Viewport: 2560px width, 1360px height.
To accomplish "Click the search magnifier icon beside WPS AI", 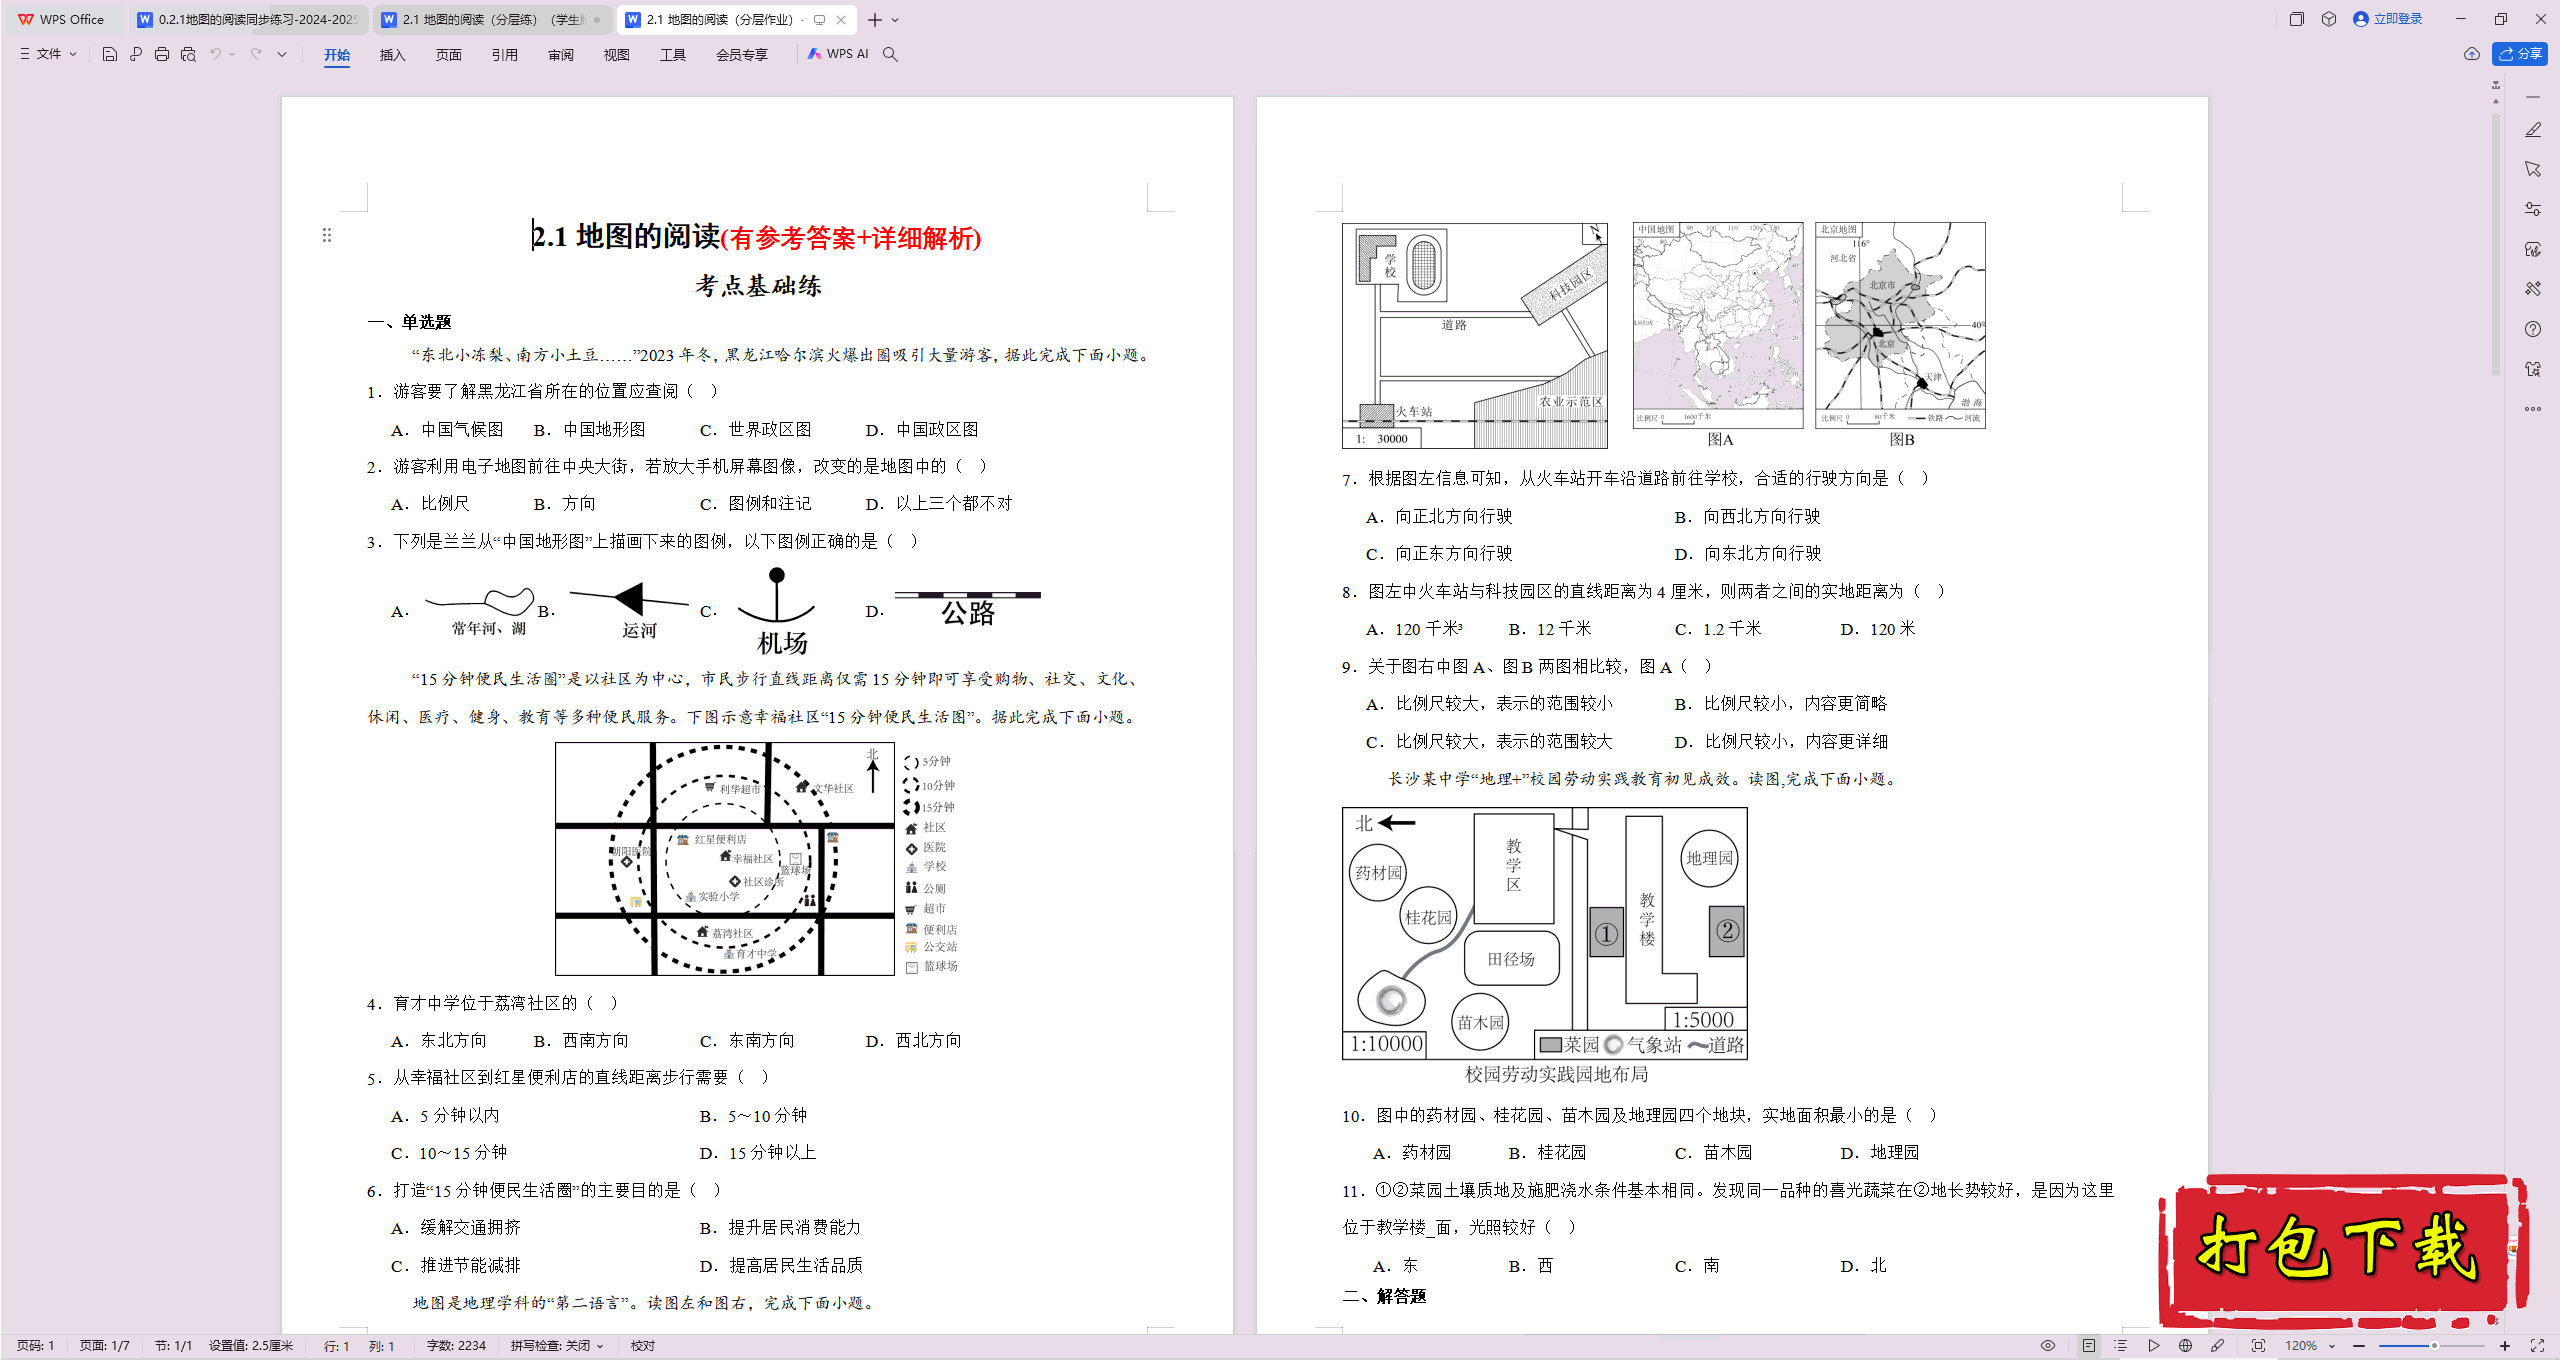I will (890, 54).
